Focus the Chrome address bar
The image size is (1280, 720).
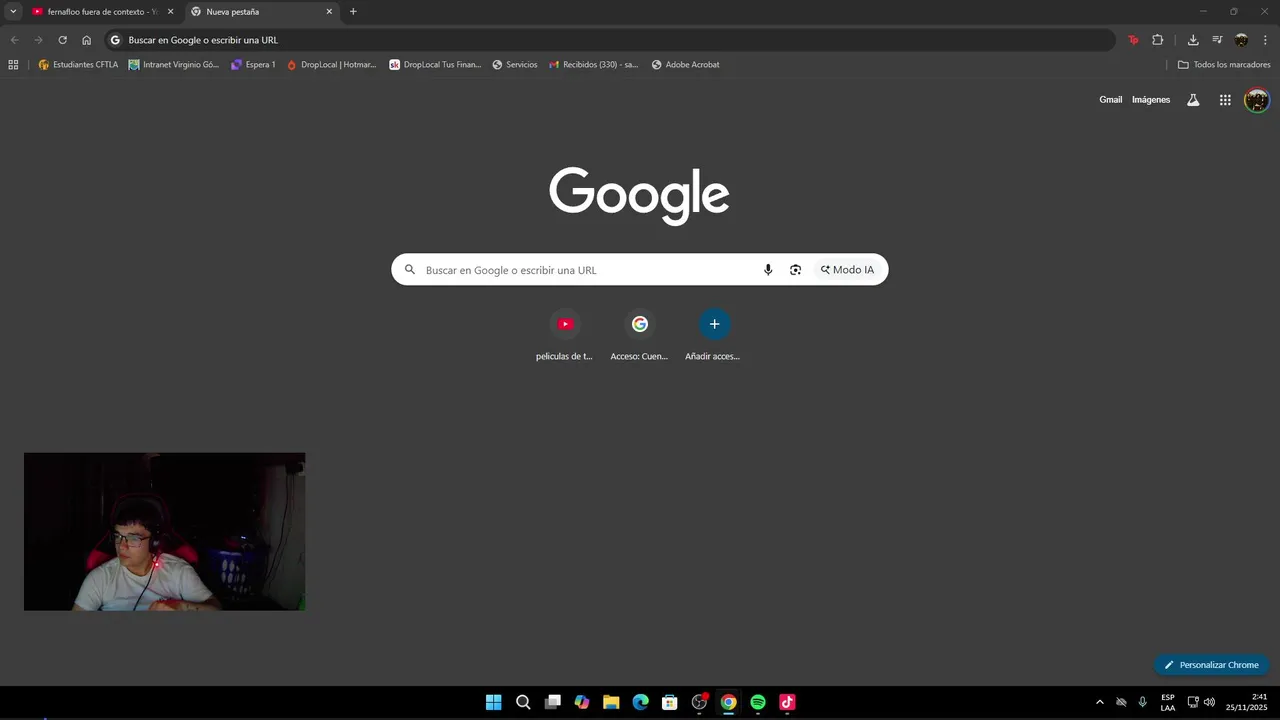pyautogui.click(x=610, y=40)
